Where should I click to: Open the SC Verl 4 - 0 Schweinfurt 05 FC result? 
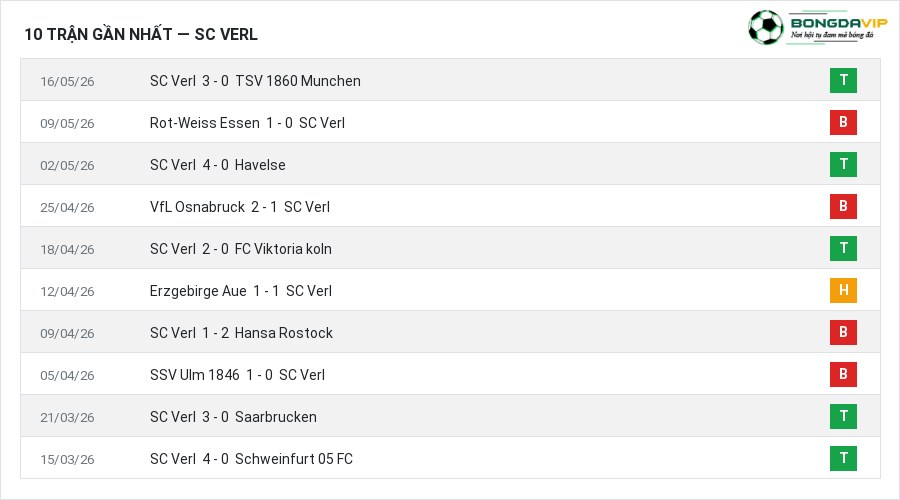251,459
